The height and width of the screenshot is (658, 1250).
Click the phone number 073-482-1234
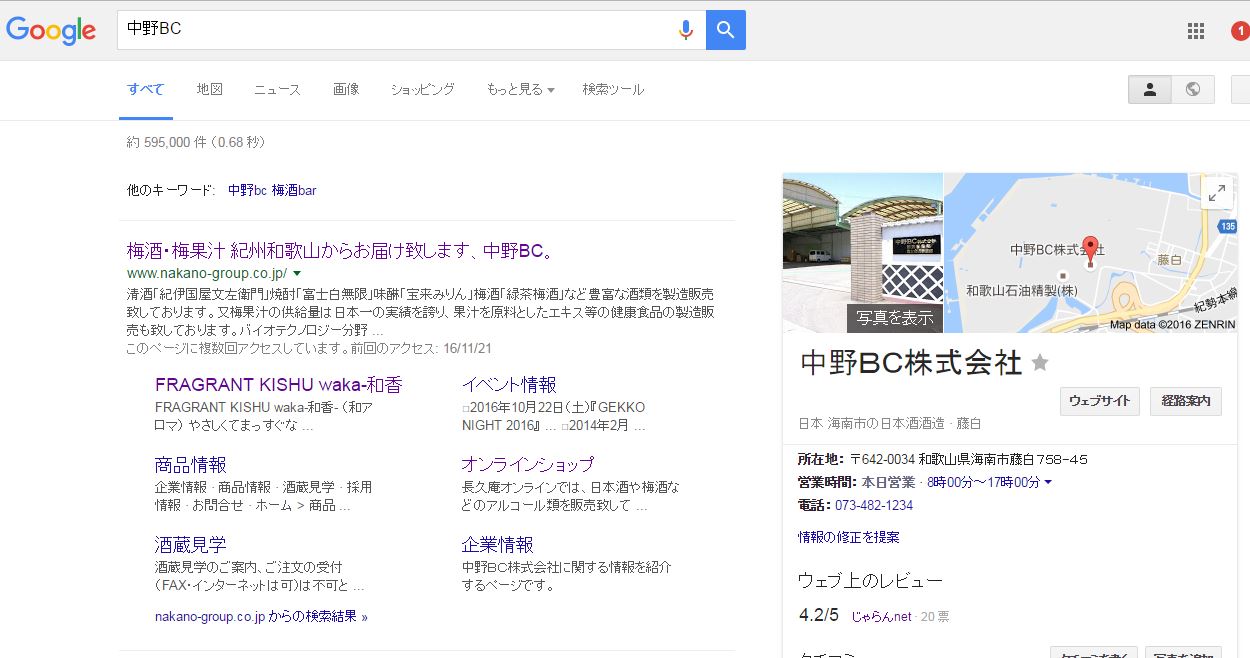tap(874, 506)
